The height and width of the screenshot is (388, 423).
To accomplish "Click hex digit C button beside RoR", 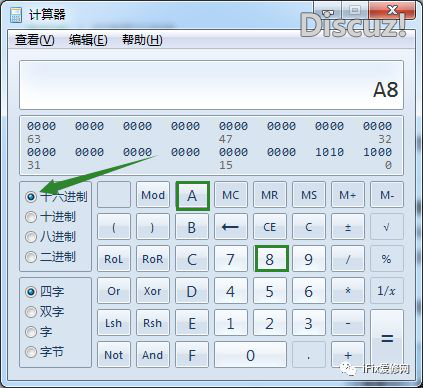I will [x=192, y=259].
